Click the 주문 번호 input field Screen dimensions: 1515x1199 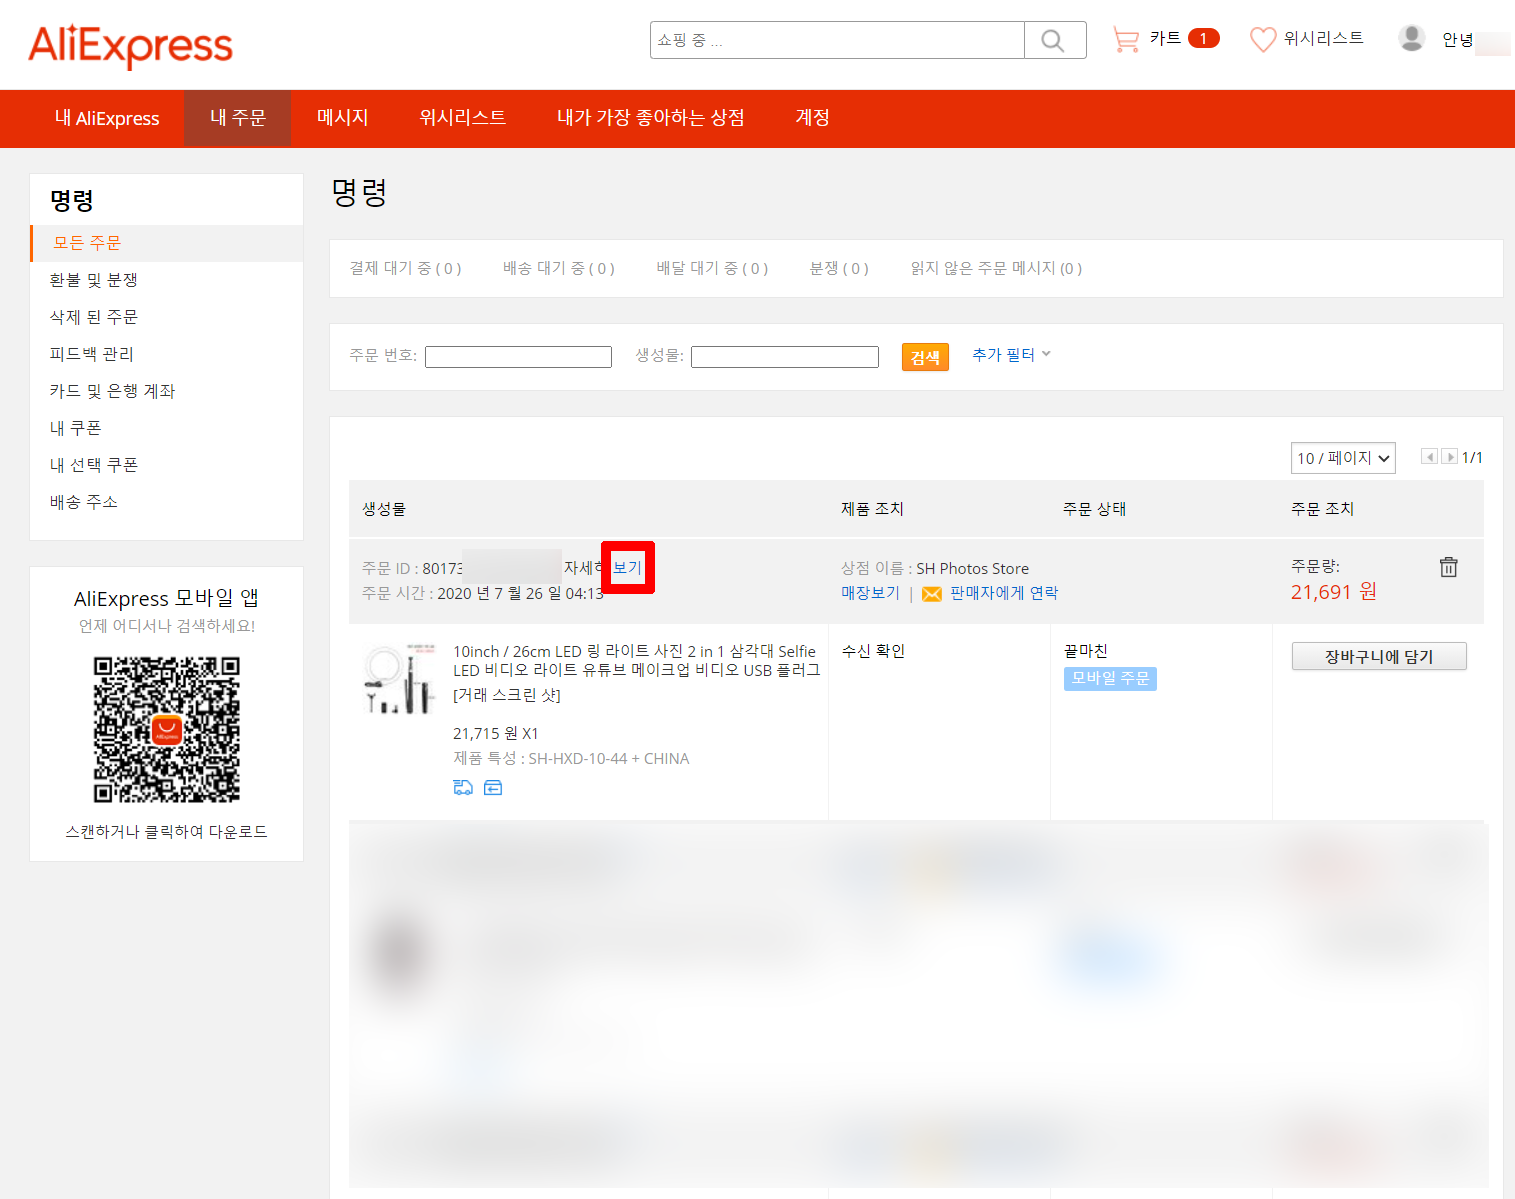[x=518, y=357]
